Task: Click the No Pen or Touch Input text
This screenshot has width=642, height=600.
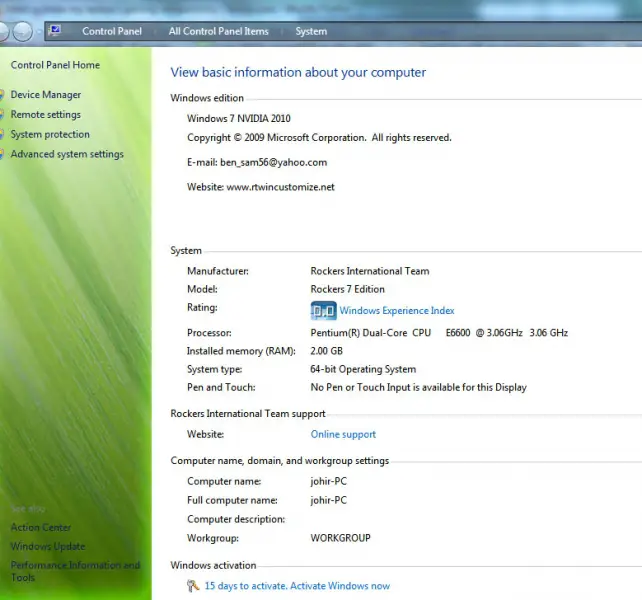Action: 418,387
